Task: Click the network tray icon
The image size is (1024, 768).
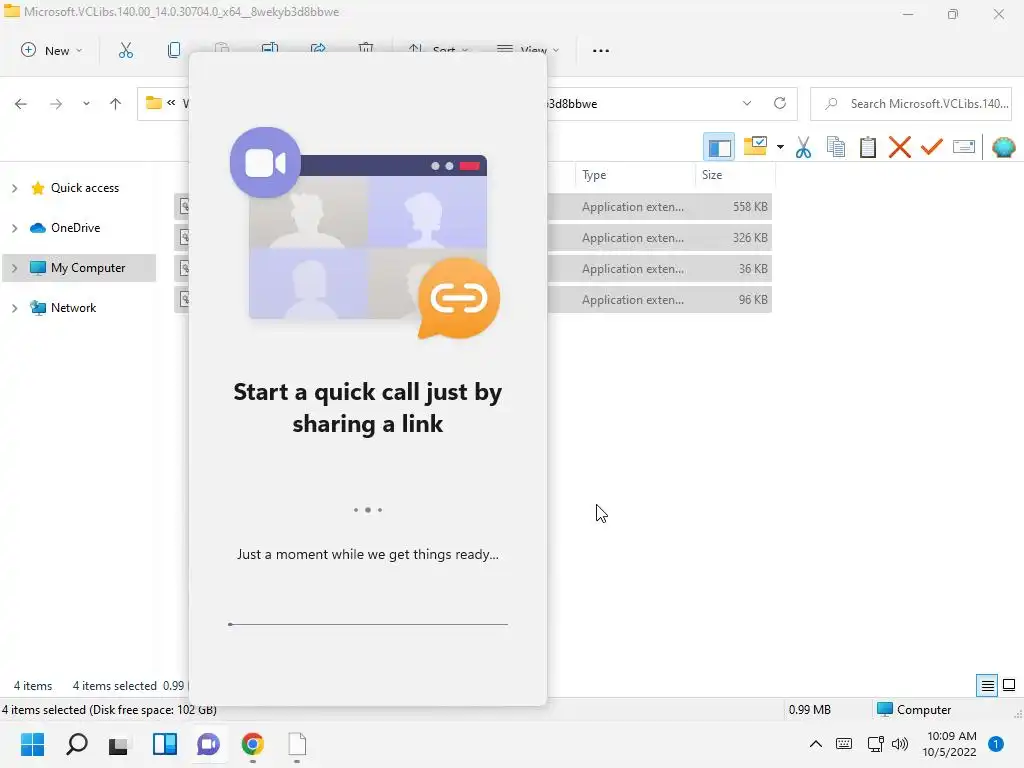Action: click(875, 744)
